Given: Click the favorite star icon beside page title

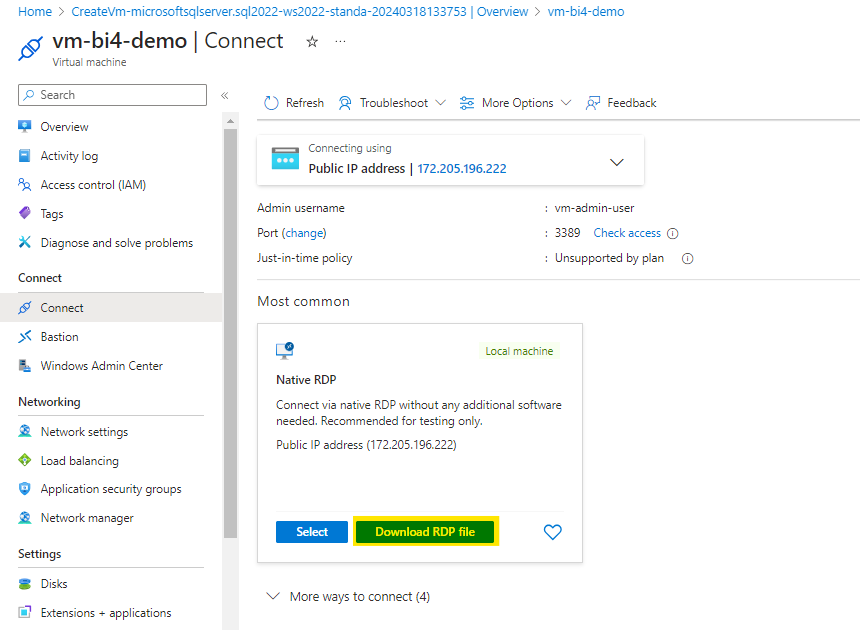Looking at the screenshot, I should point(312,42).
